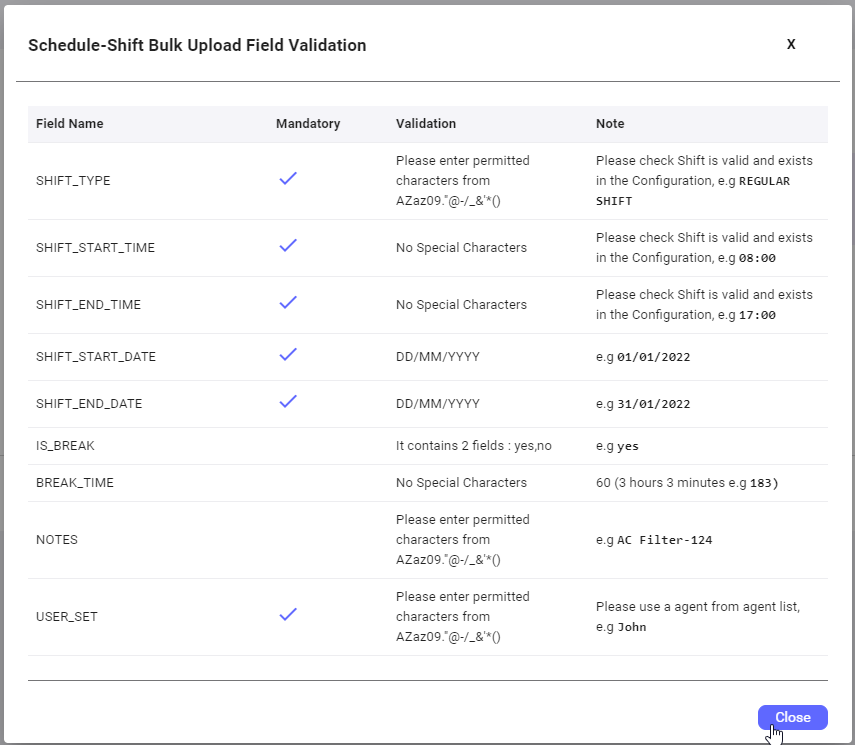
Task: Click the DD/MM/YYYY validation for SHIFT_END_DATE
Action: click(438, 404)
